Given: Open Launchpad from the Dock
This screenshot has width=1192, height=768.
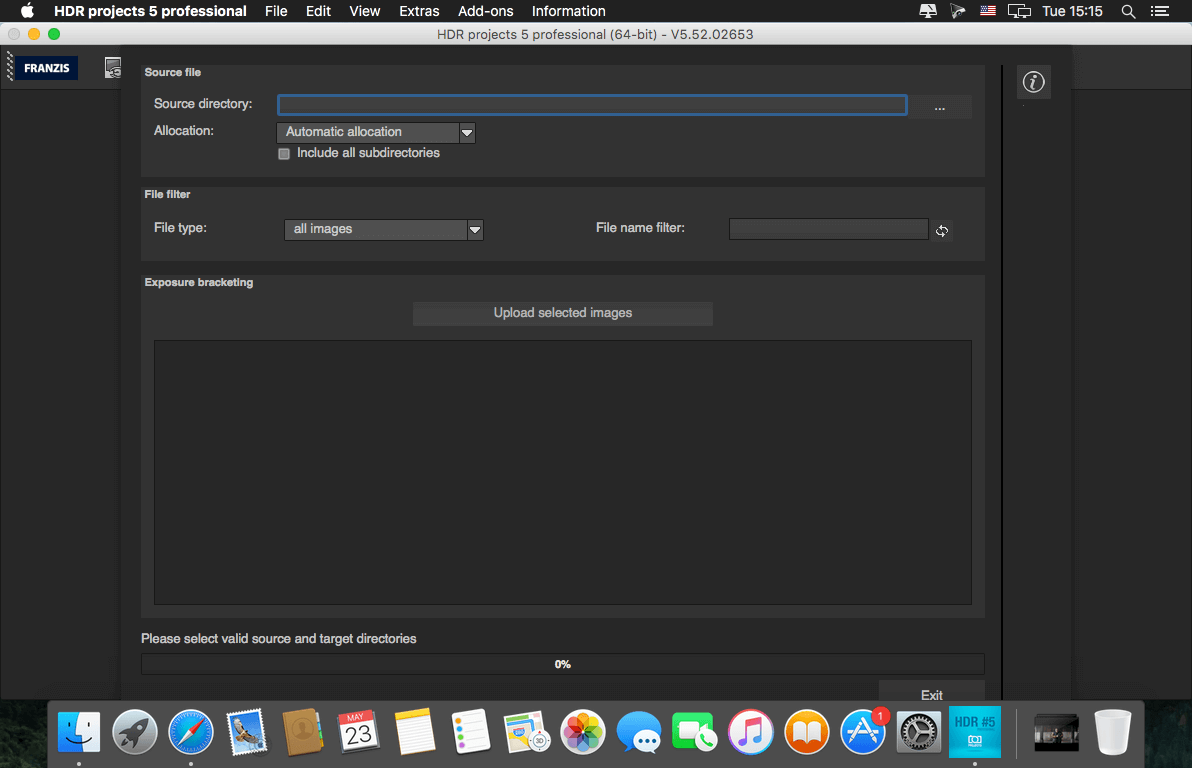Looking at the screenshot, I should click(135, 732).
